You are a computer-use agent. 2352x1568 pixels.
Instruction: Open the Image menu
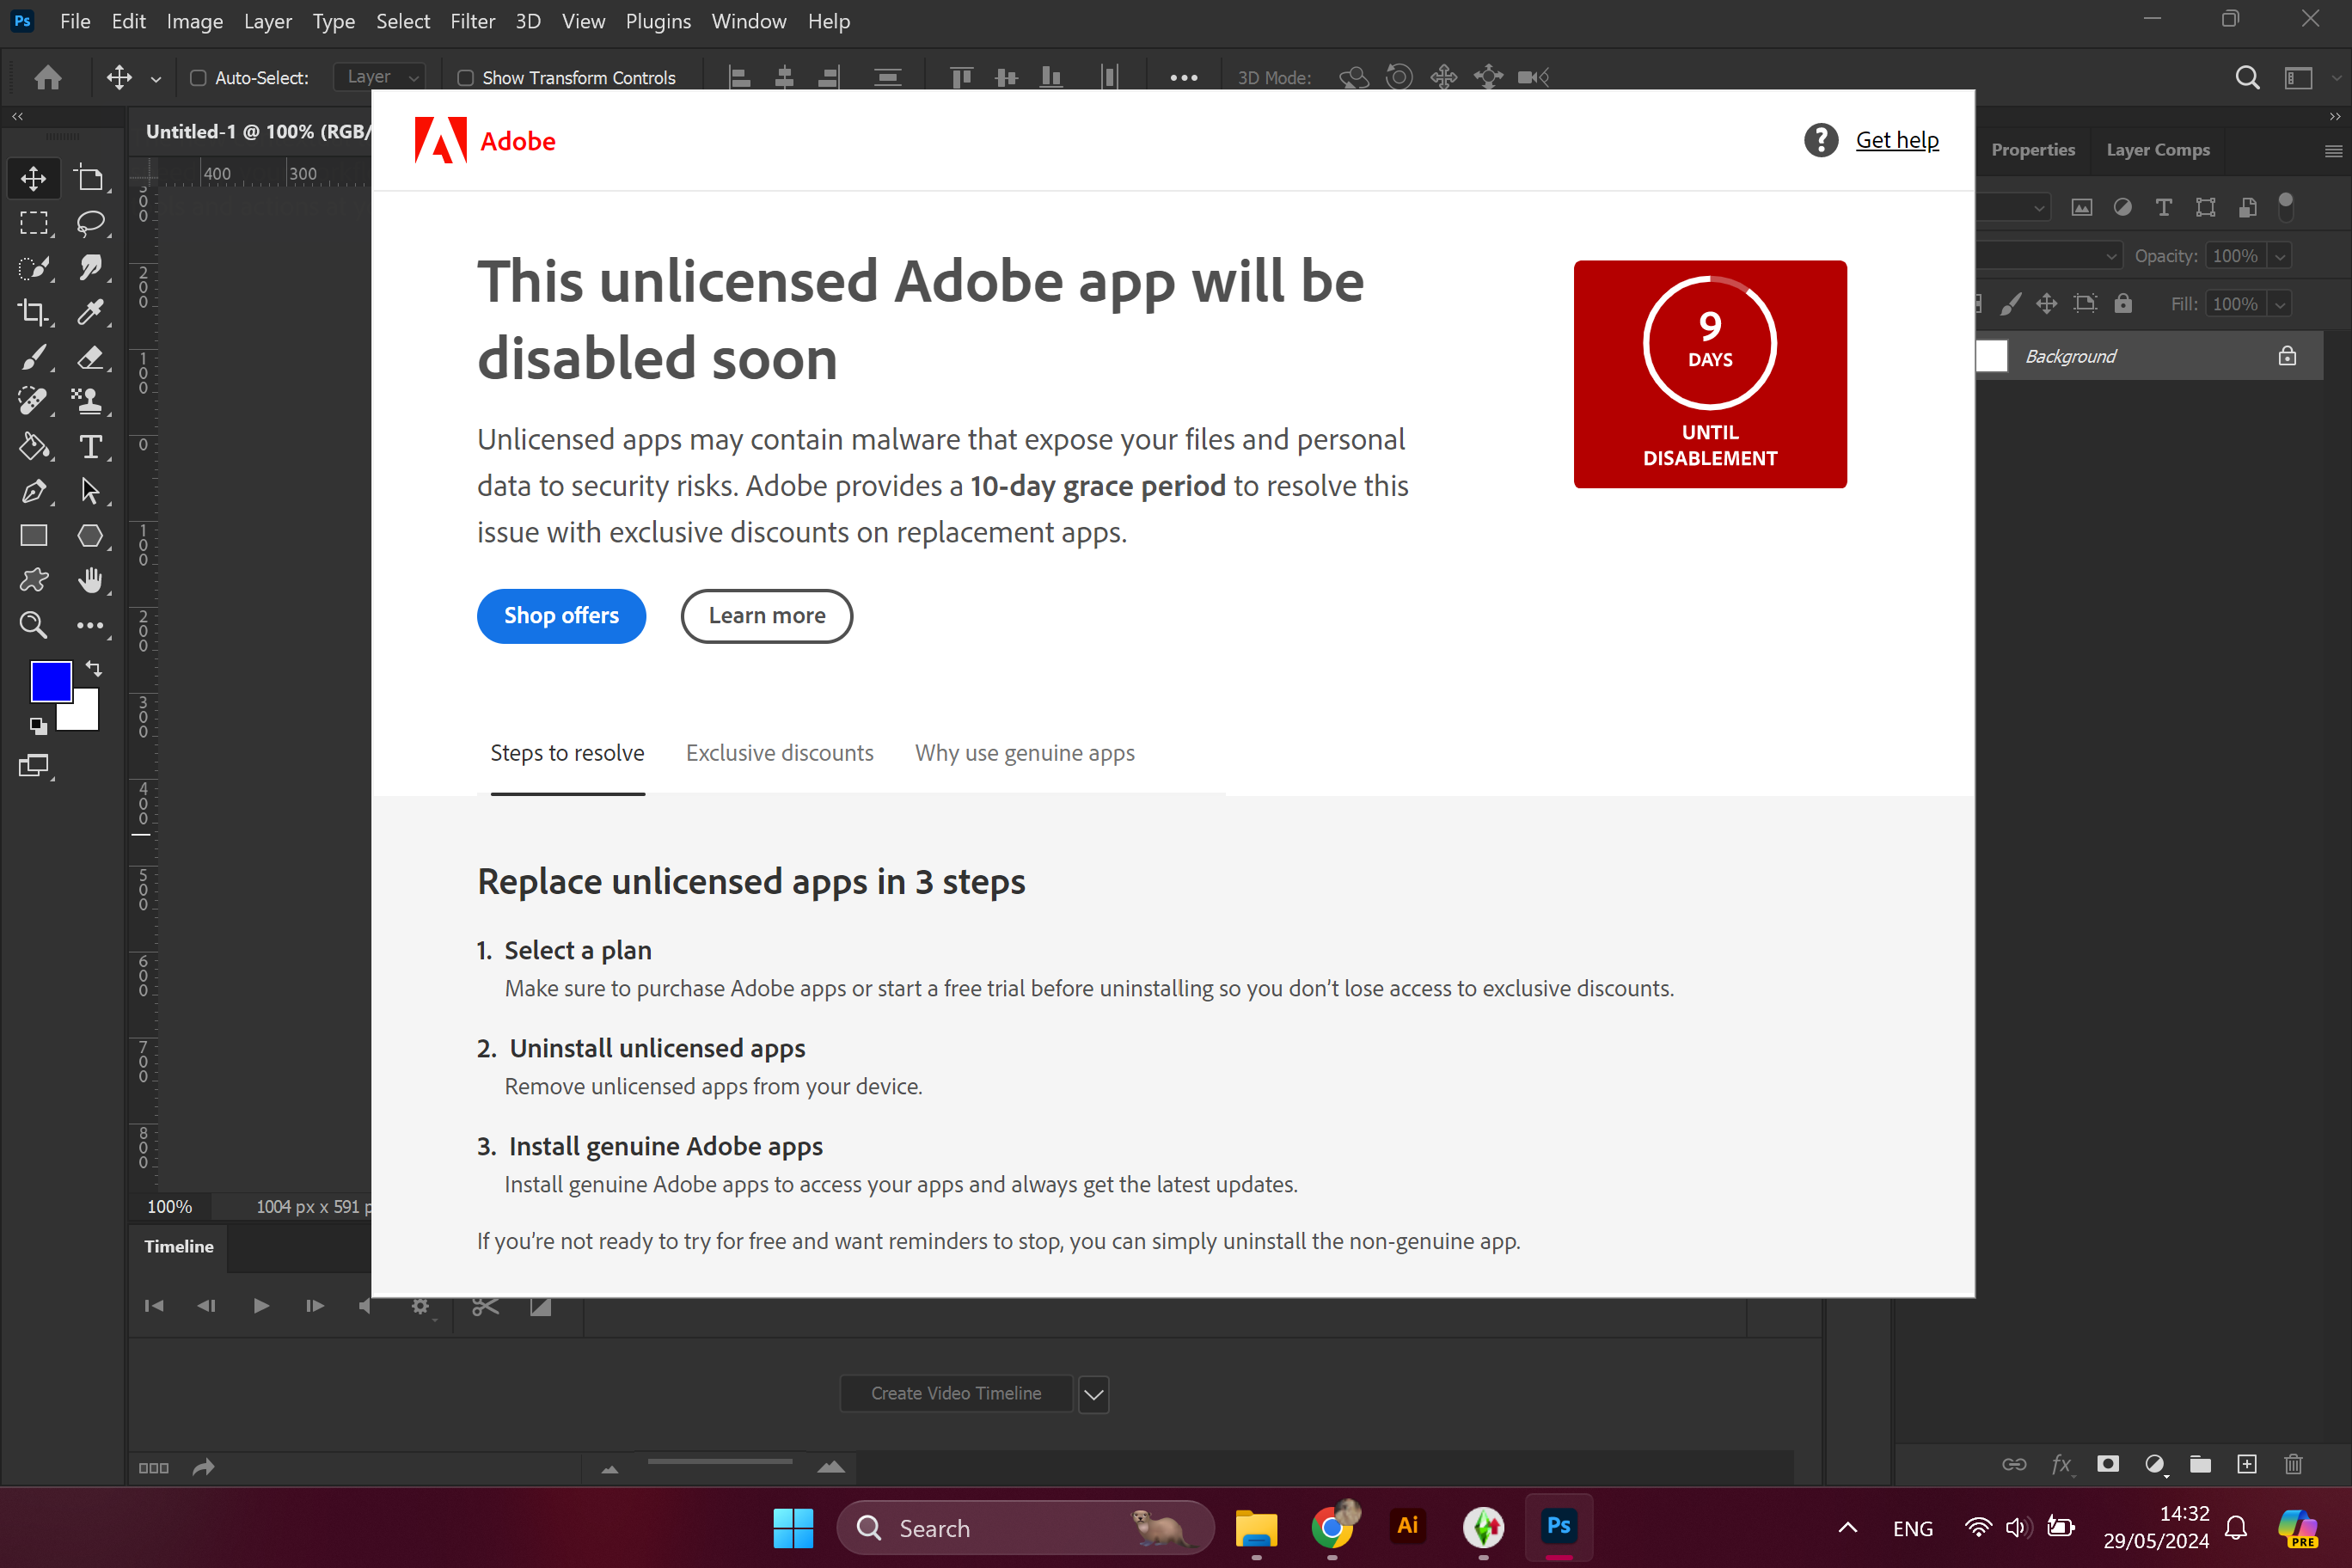click(x=194, y=21)
